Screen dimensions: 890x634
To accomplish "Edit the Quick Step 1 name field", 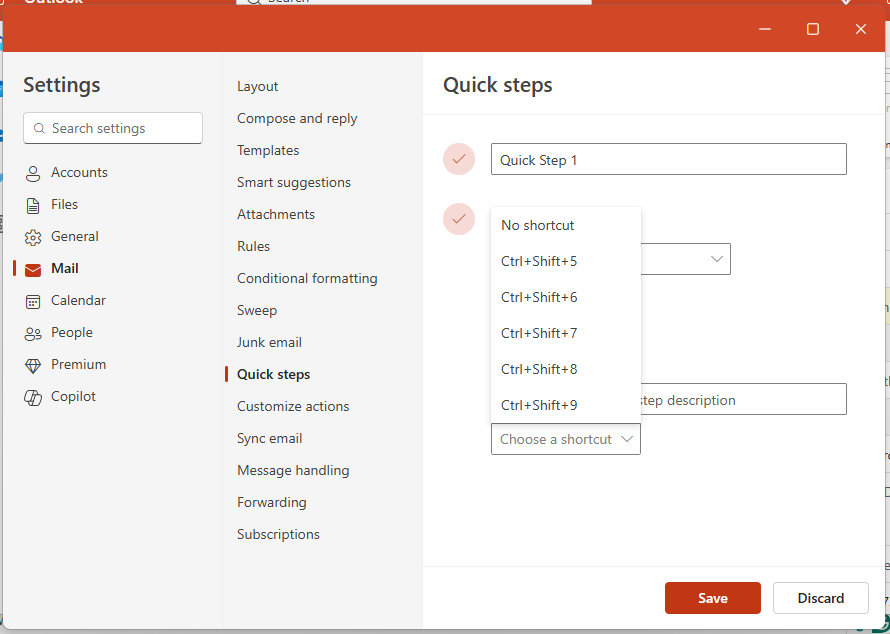I will click(669, 159).
